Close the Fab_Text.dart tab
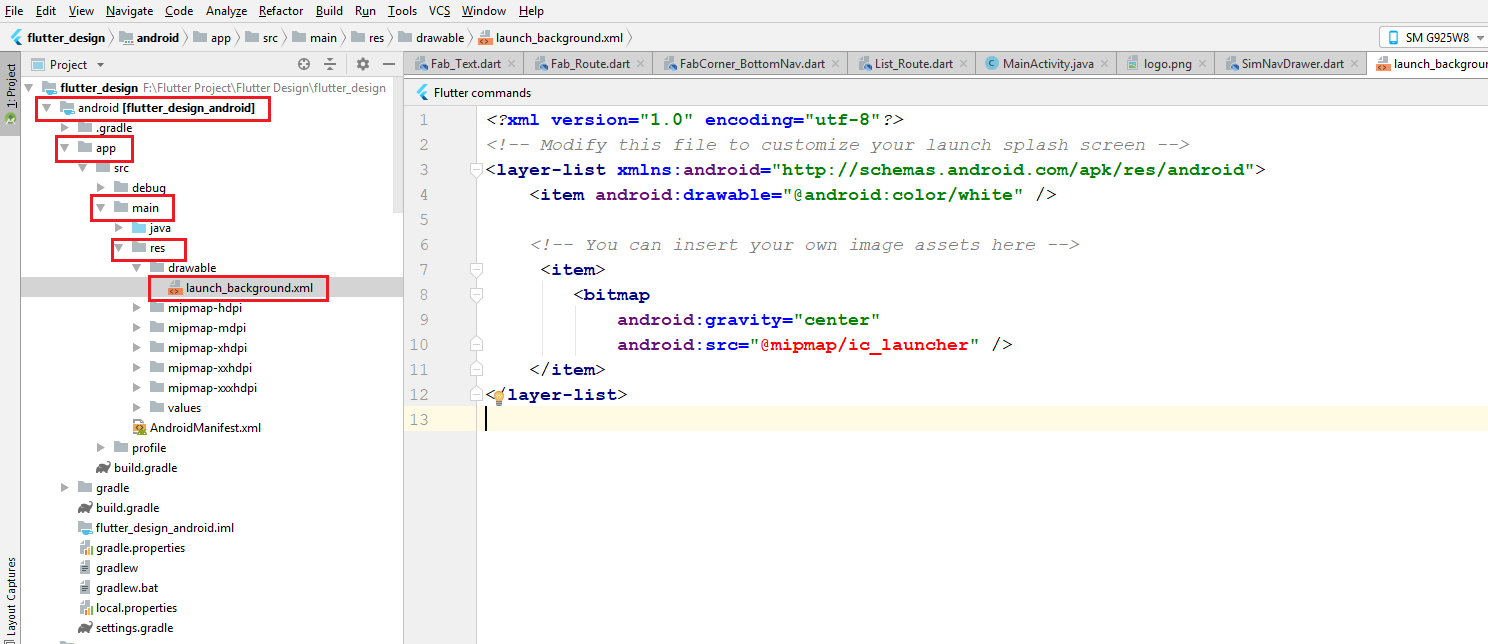Screen dimensions: 1488x644 coord(511,64)
